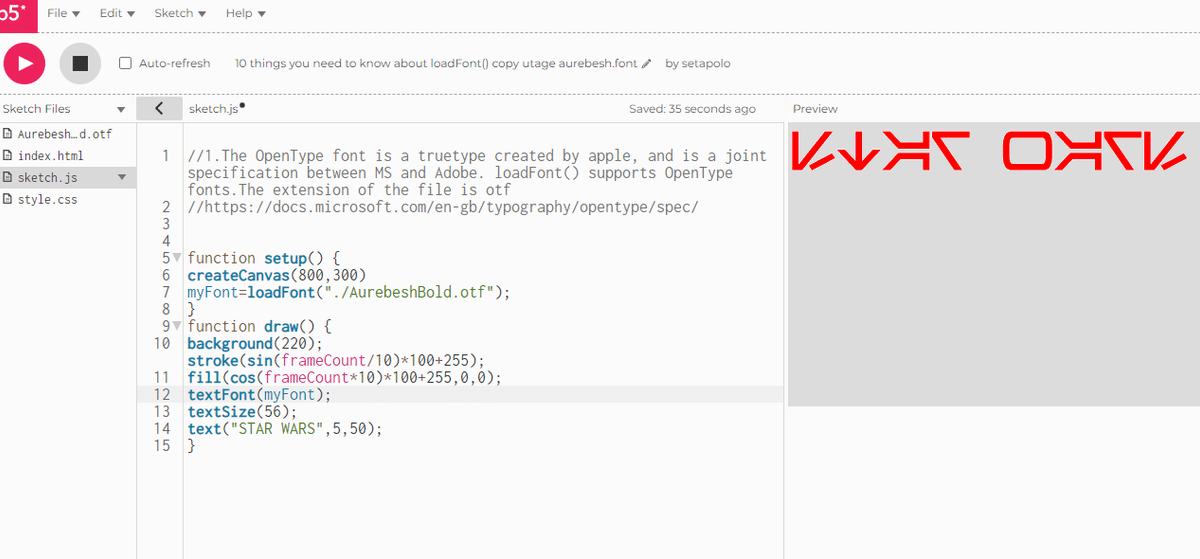Click the textSize(56) code line
Image resolution: width=1200 pixels, height=559 pixels.
tap(242, 412)
